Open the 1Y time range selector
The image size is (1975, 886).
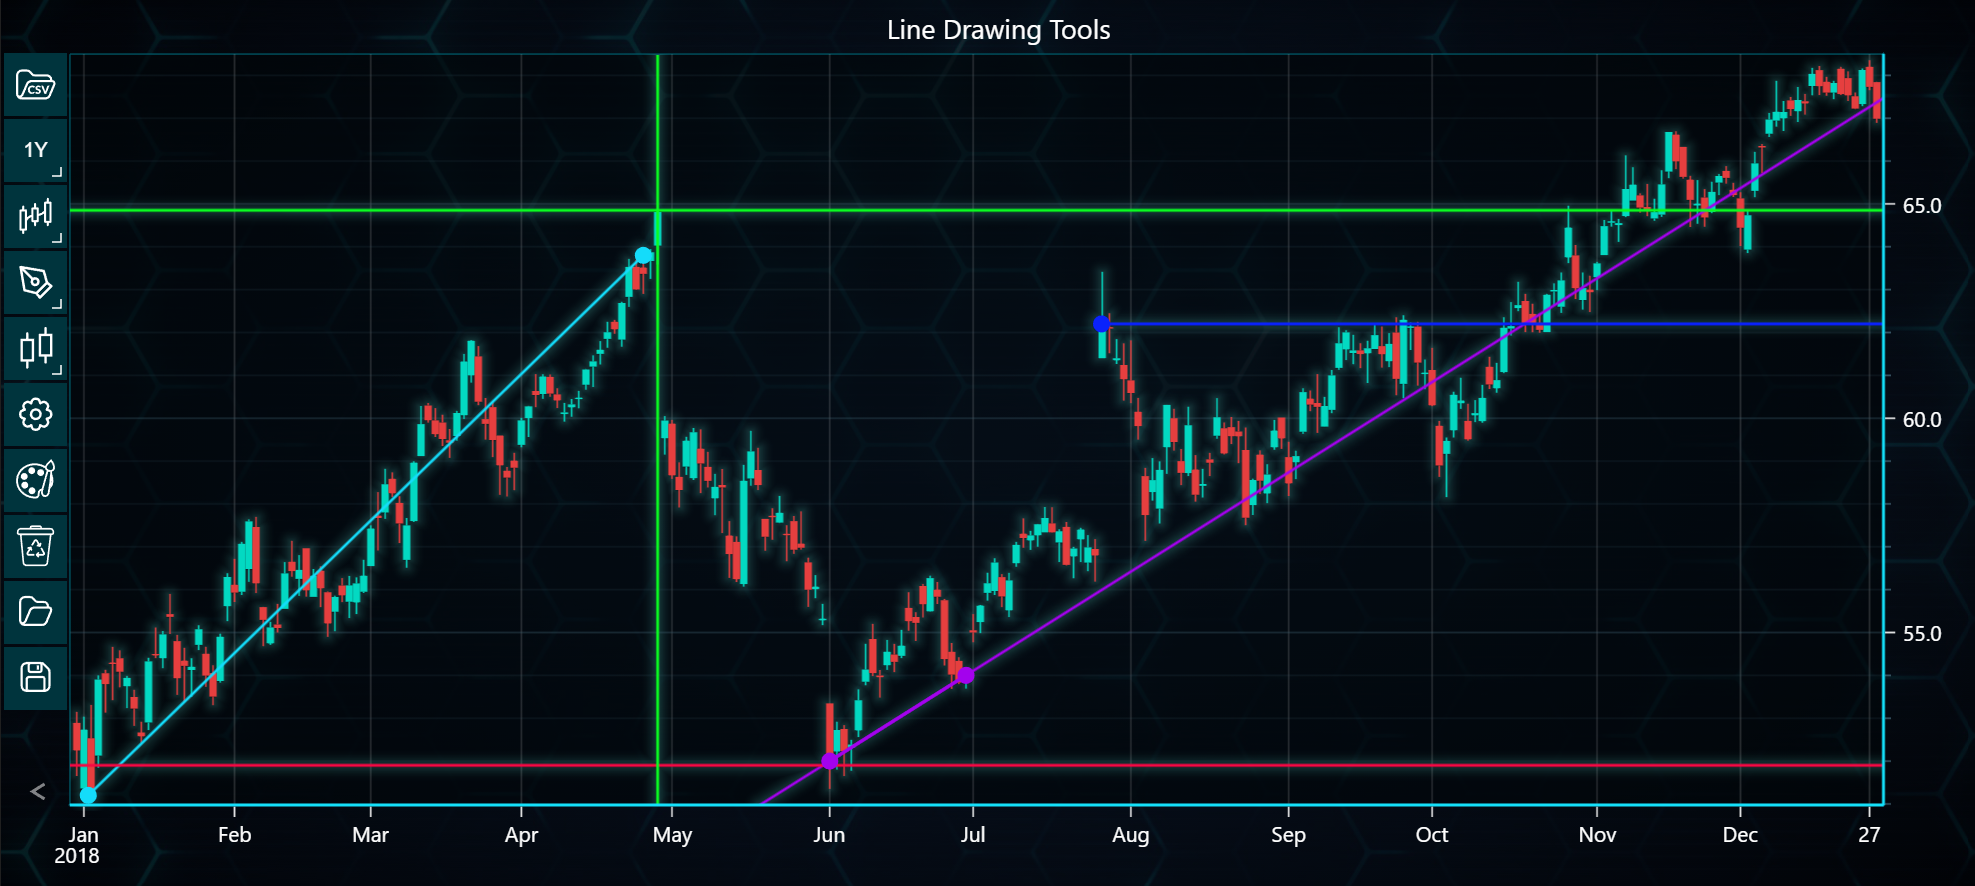pos(36,151)
